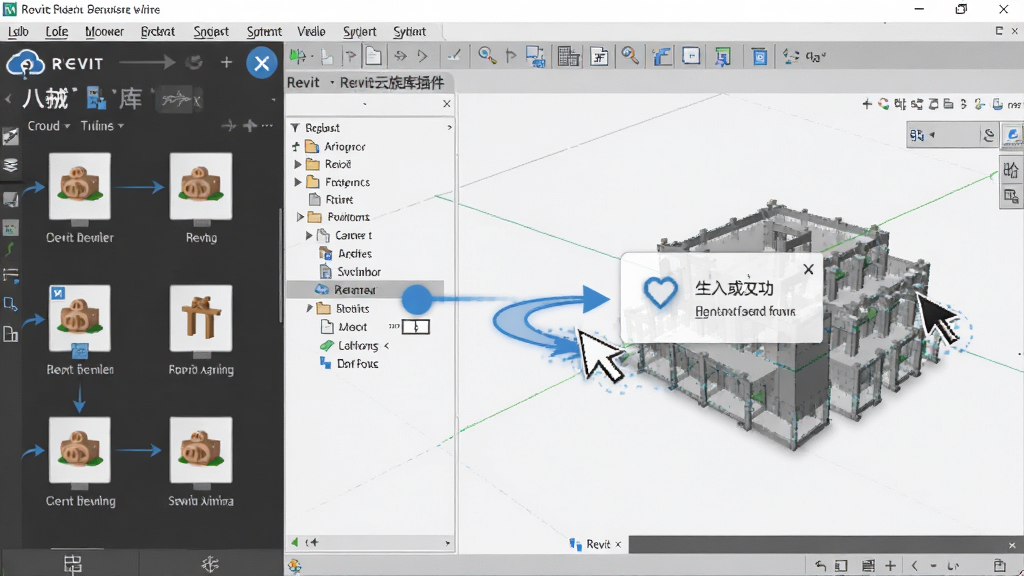Click the bottom-left grid layout icon
Viewport: 1024px width, 576px height.
coord(72,564)
